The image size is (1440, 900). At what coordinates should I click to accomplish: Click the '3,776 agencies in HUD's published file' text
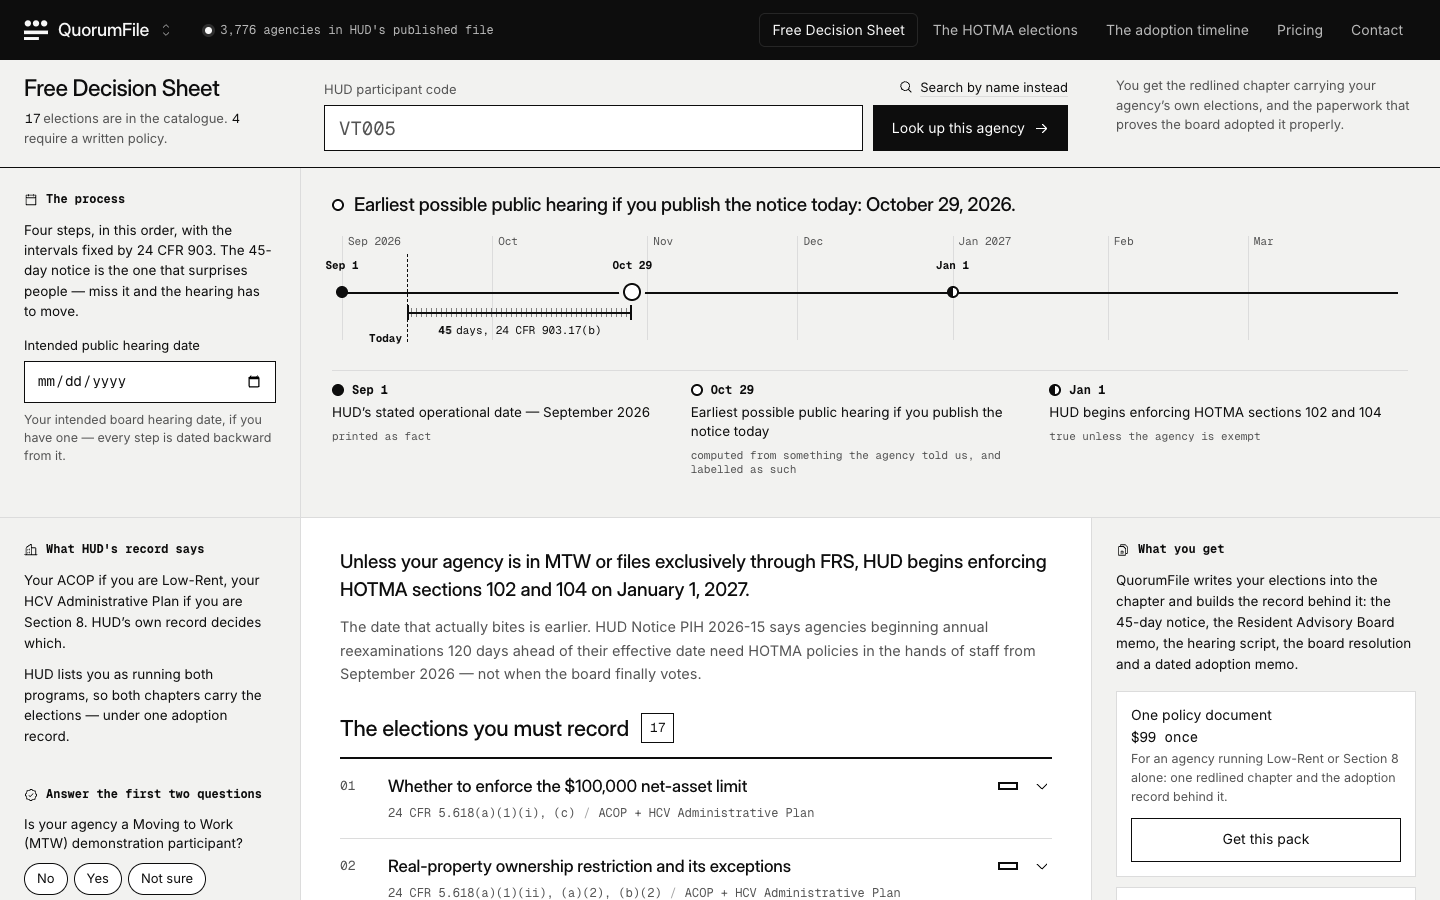click(x=356, y=30)
